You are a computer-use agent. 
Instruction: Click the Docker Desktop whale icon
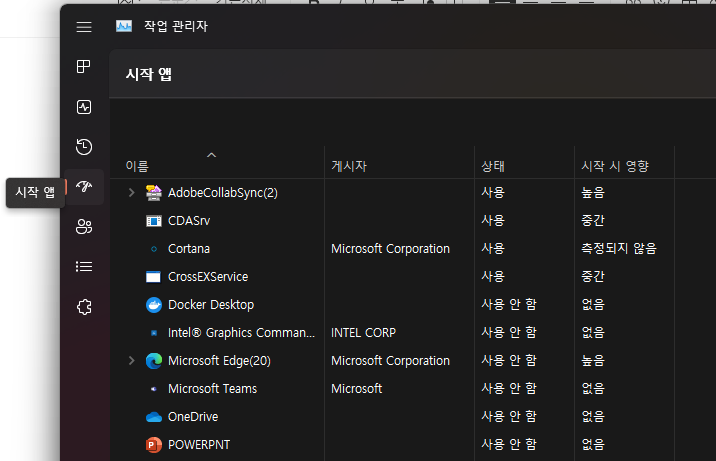click(x=154, y=305)
